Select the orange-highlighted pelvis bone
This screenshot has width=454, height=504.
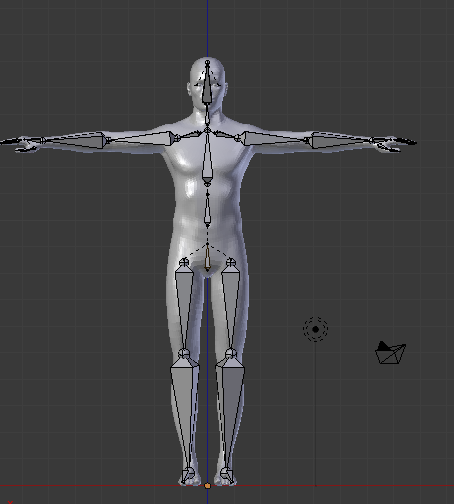pyautogui.click(x=207, y=257)
